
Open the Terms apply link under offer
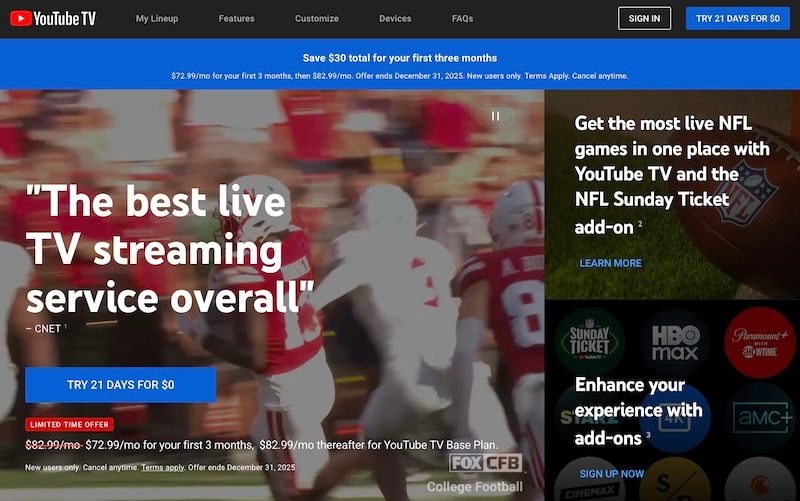click(x=163, y=467)
